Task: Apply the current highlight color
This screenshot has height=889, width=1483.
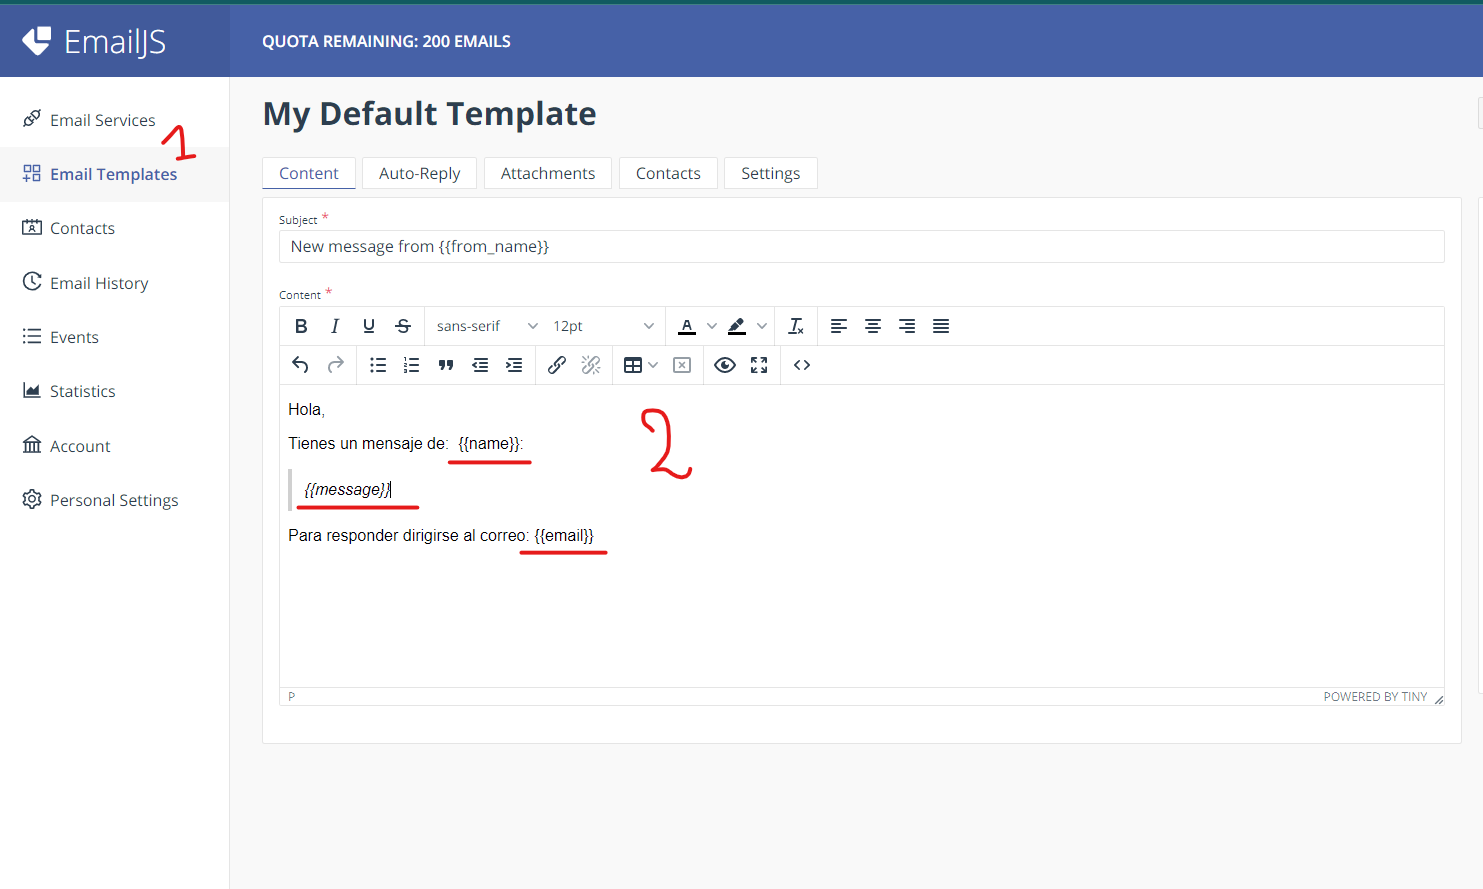Action: click(x=737, y=326)
